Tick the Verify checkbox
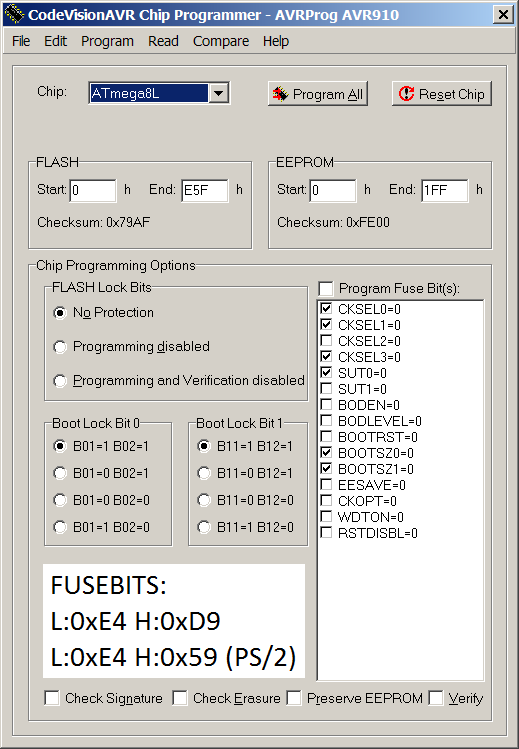This screenshot has width=519, height=749. click(x=436, y=698)
